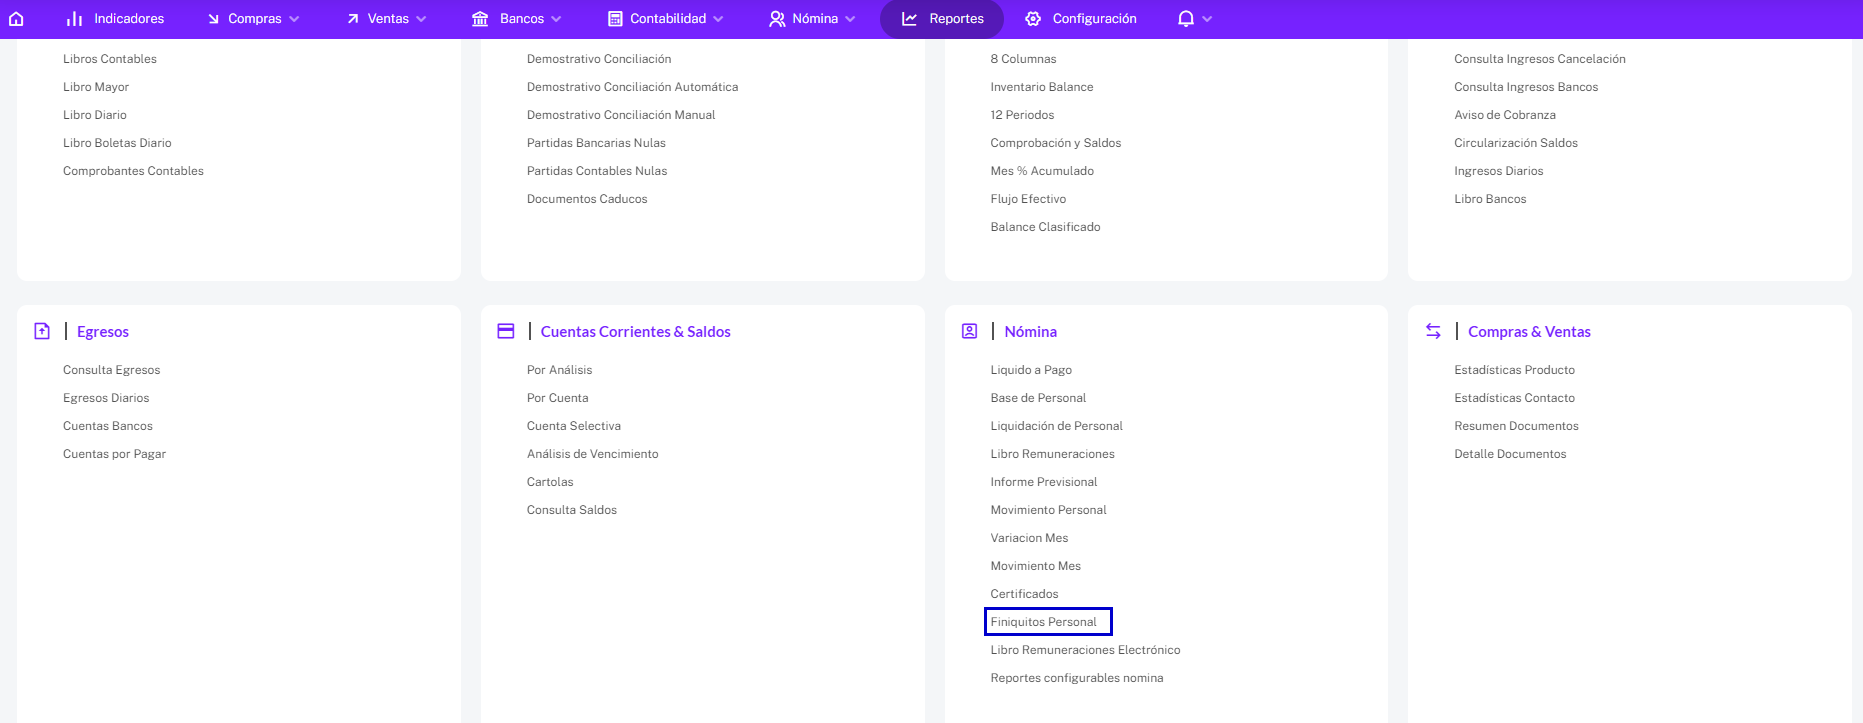This screenshot has width=1863, height=723.
Task: Open Liquido a Pago report
Action: (x=1031, y=370)
